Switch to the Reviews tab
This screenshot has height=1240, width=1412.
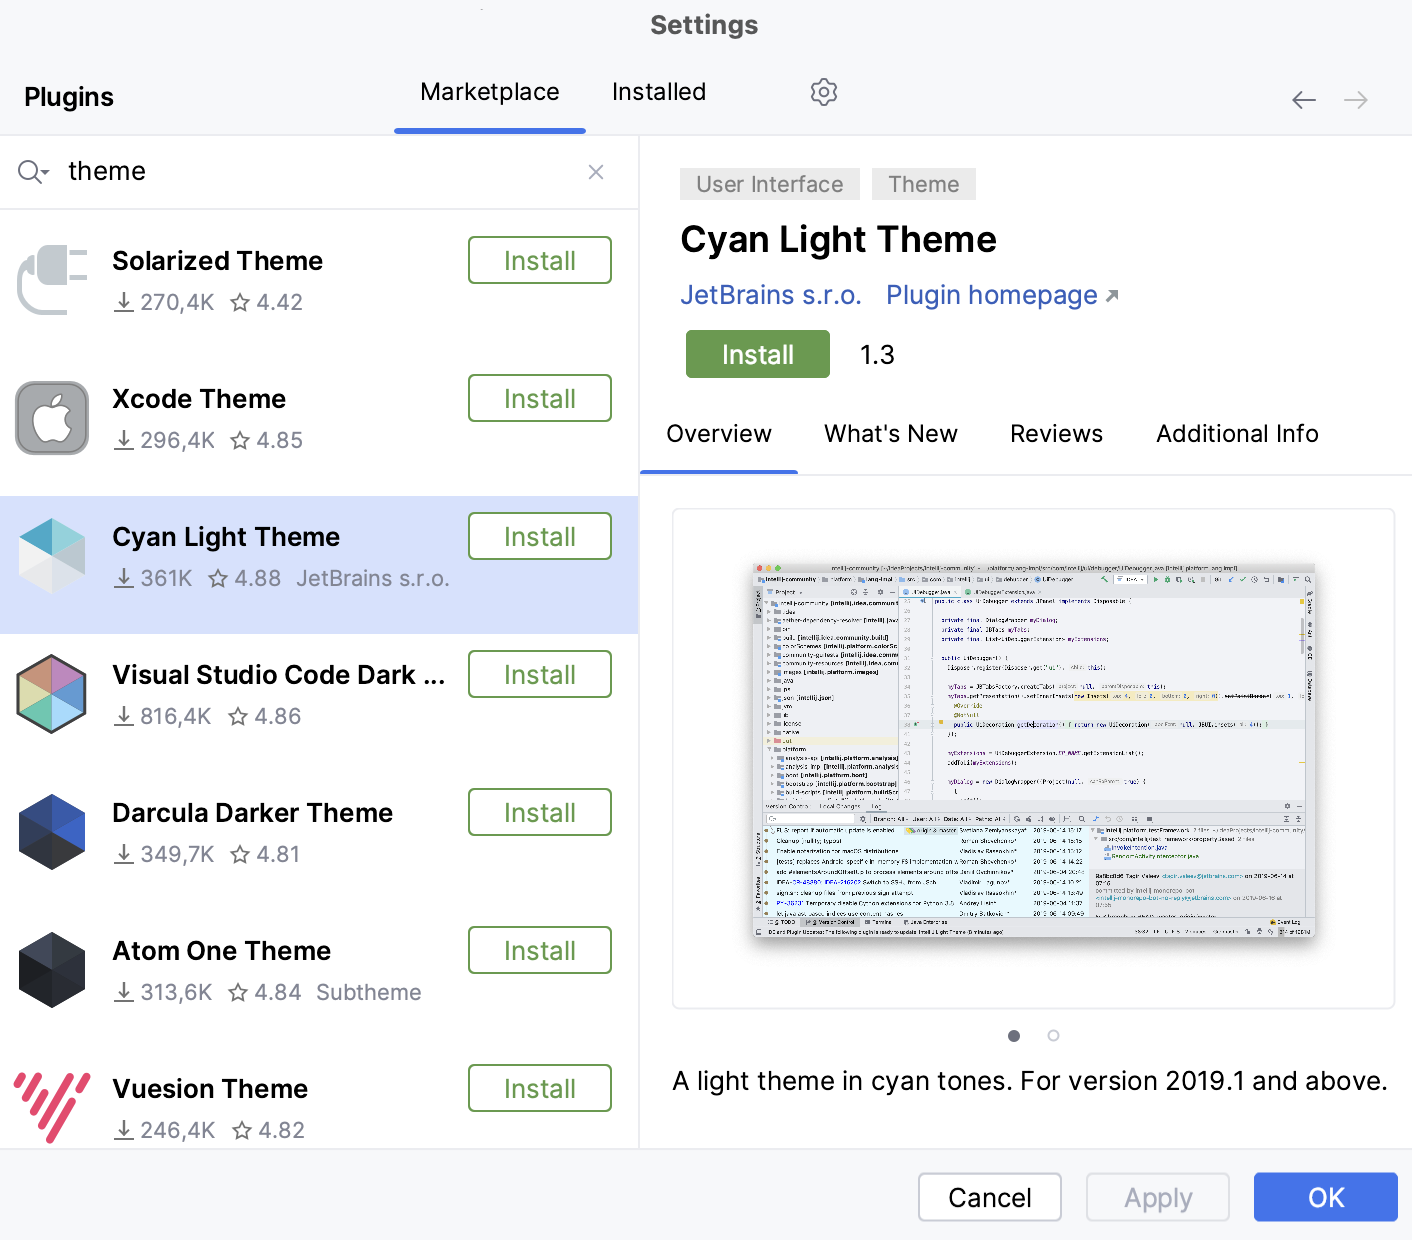click(x=1056, y=434)
